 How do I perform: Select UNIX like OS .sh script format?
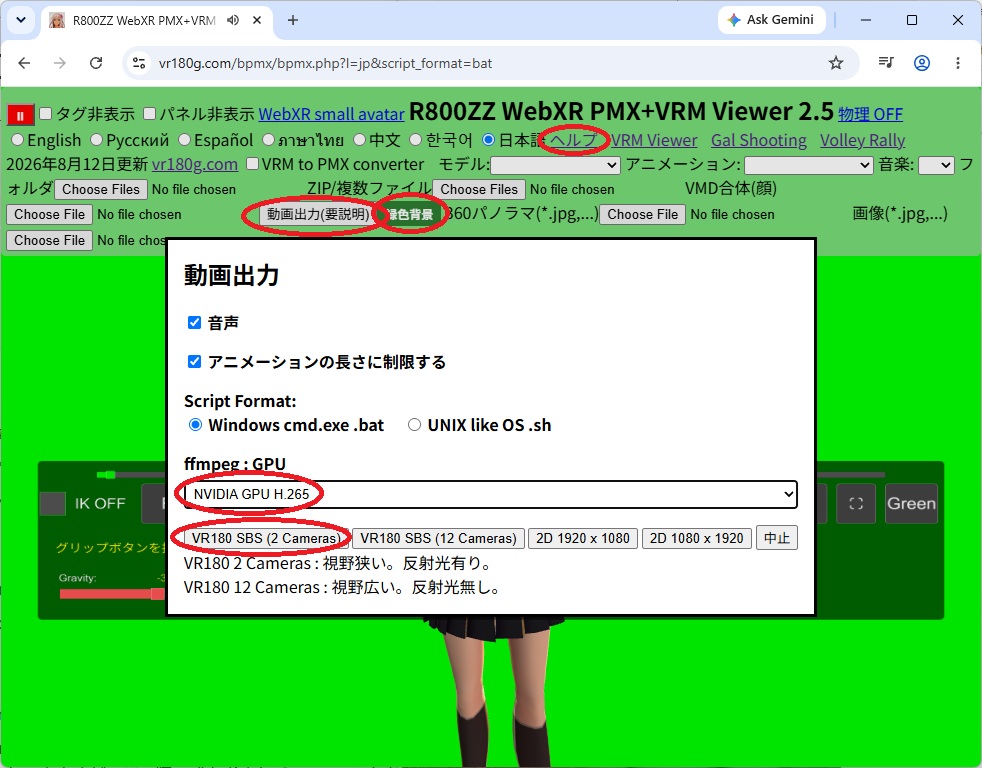[x=415, y=425]
